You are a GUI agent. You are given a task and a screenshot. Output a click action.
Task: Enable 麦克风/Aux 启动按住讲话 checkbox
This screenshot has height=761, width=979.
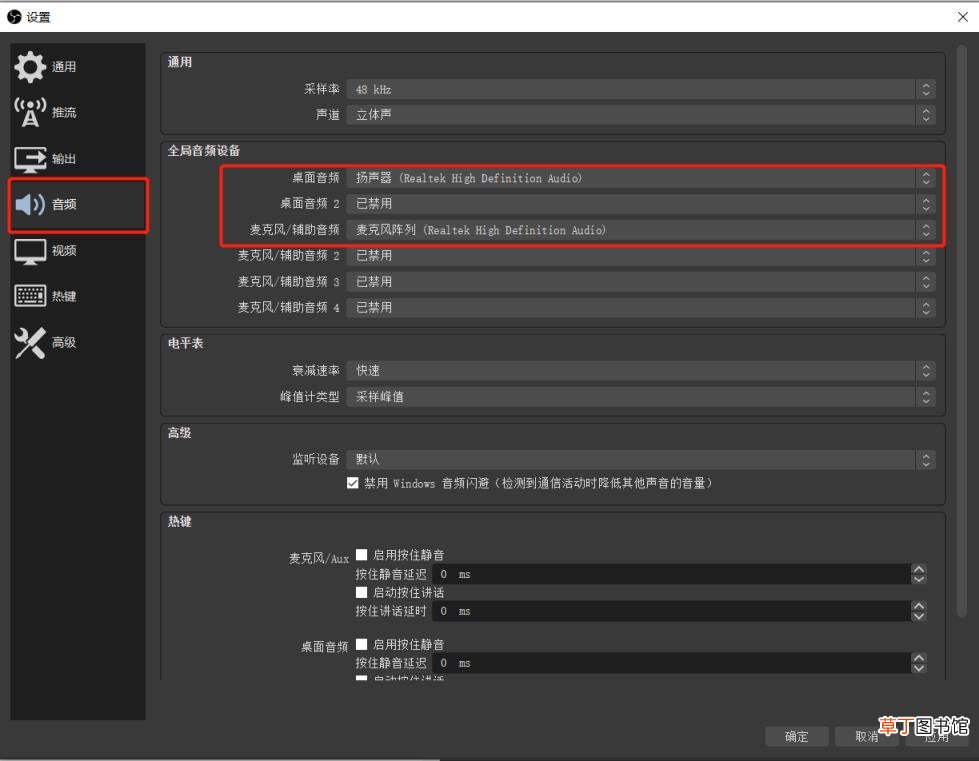(362, 592)
